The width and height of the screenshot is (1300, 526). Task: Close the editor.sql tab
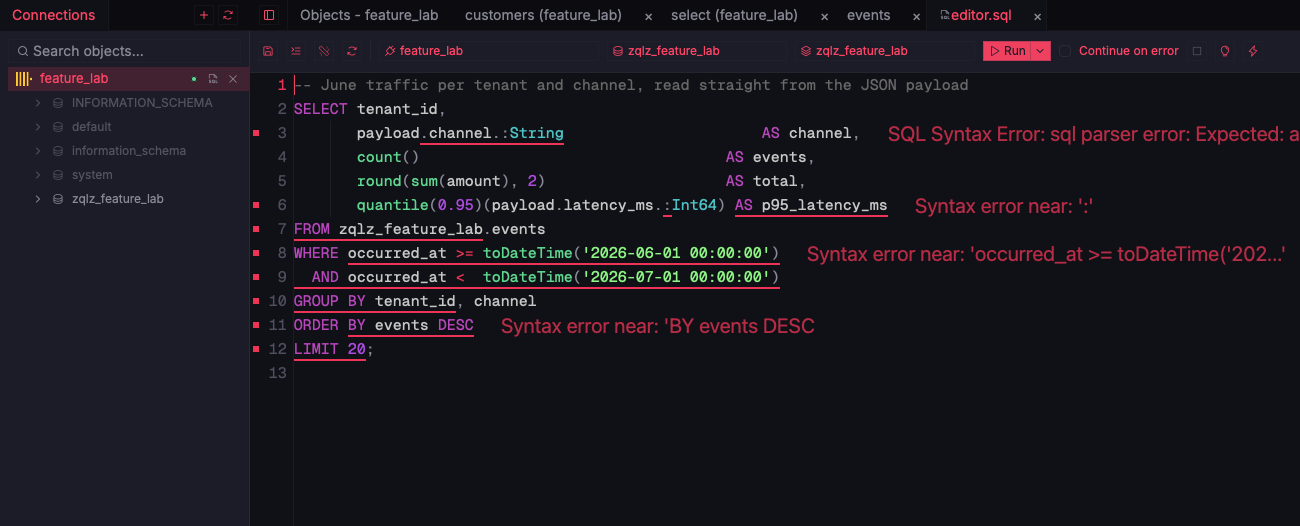pyautogui.click(x=1037, y=16)
